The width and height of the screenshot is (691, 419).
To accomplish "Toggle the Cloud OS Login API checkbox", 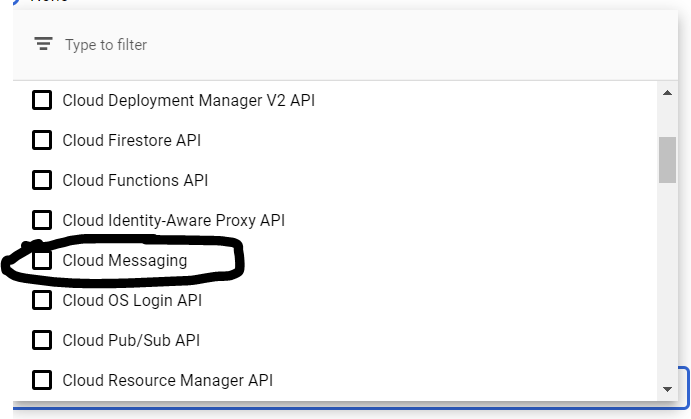I will pos(42,300).
